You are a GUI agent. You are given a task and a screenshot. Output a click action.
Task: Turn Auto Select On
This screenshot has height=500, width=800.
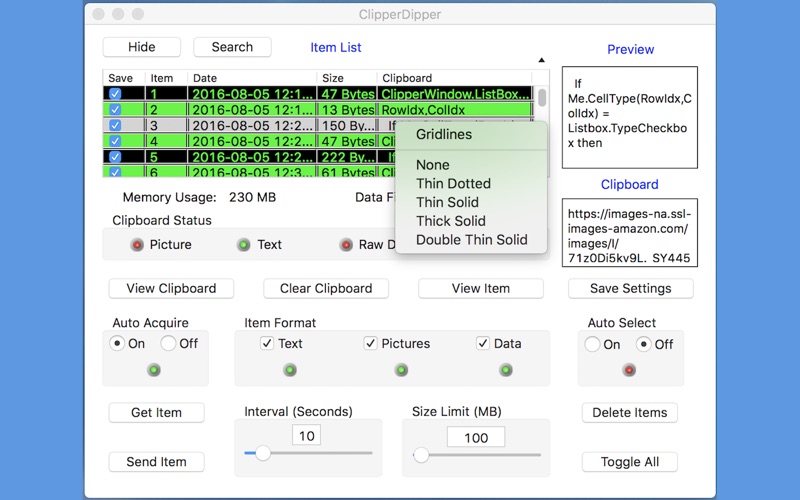[592, 344]
